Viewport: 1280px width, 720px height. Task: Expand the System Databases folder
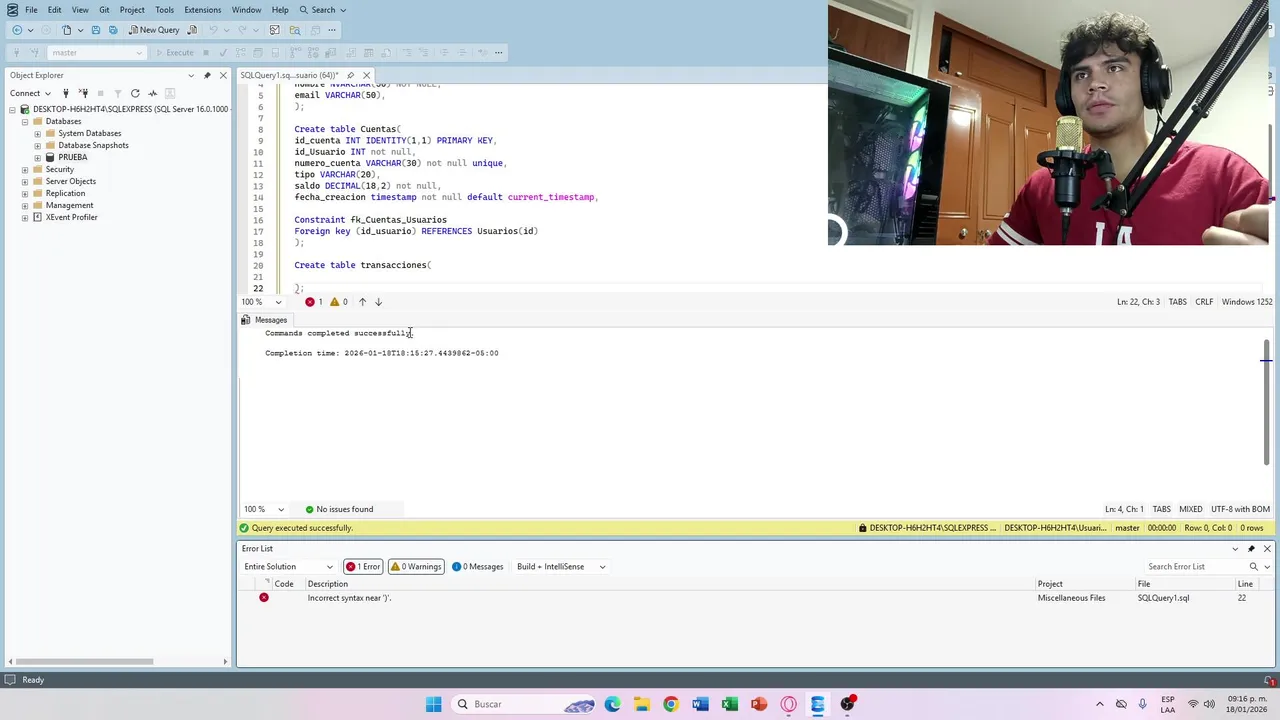click(x=38, y=133)
